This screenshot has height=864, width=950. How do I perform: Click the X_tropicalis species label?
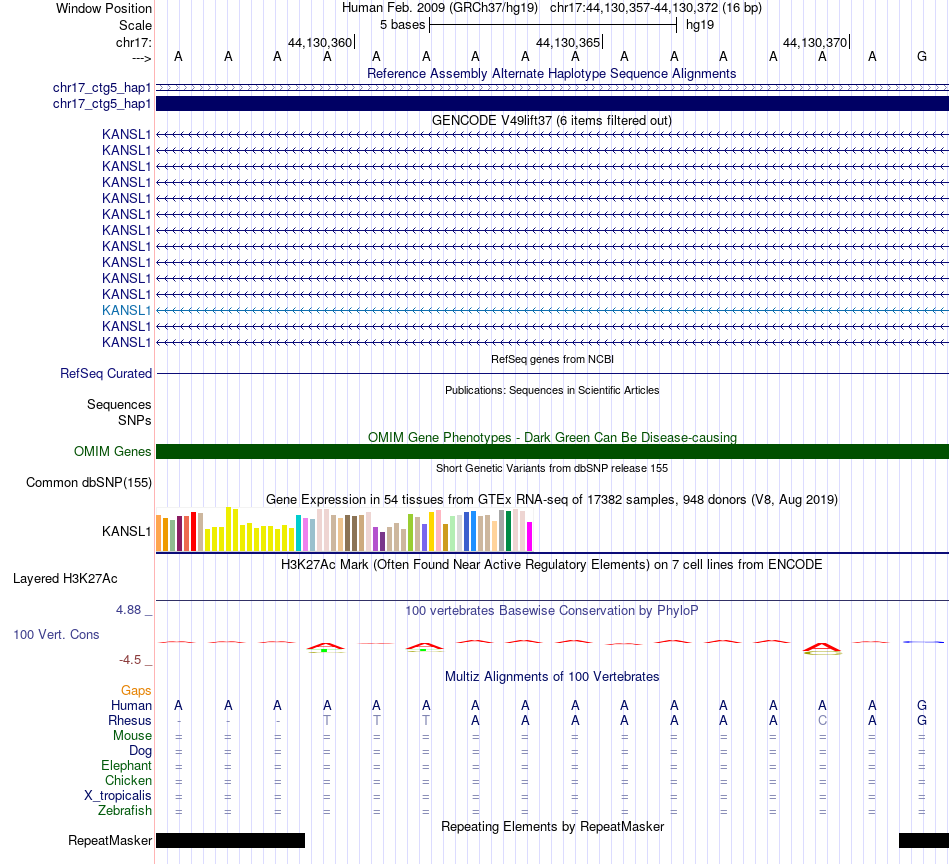(x=118, y=796)
